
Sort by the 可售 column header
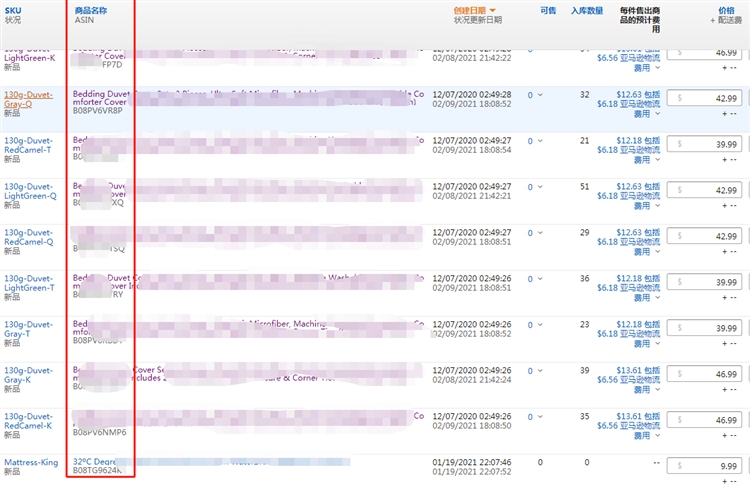tap(548, 10)
